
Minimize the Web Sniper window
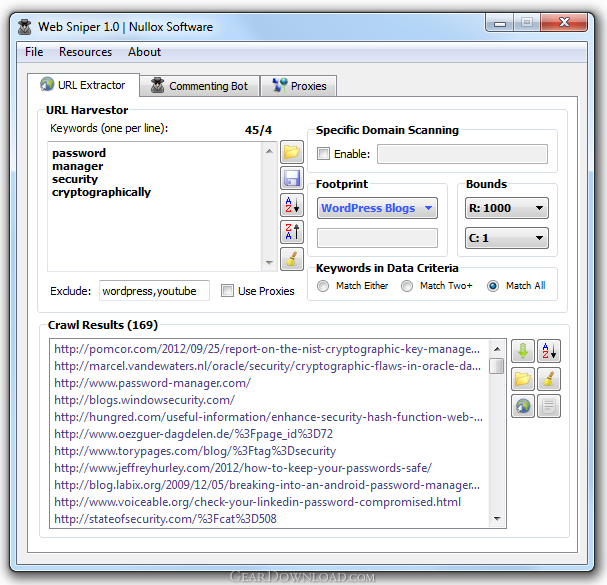(x=500, y=23)
